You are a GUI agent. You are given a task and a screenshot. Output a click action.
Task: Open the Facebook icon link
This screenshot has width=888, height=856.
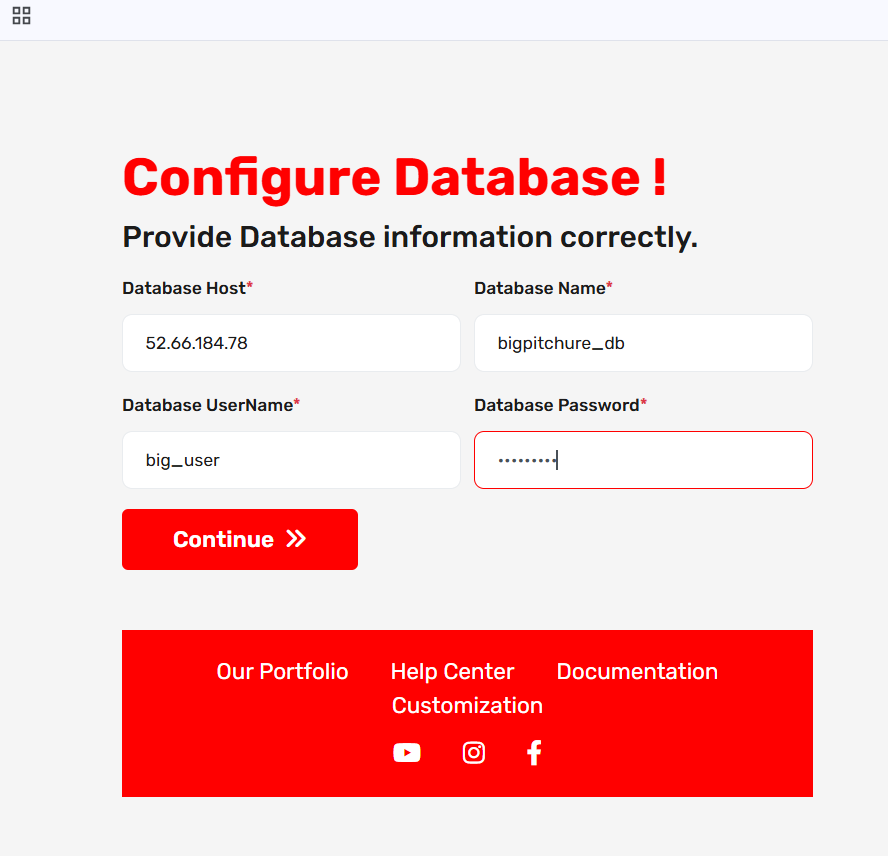[534, 753]
